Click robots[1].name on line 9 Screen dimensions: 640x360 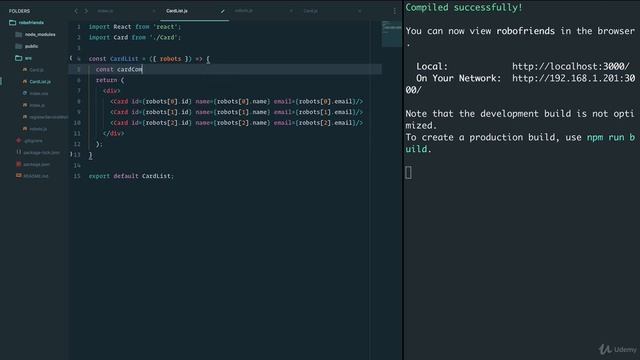242,112
